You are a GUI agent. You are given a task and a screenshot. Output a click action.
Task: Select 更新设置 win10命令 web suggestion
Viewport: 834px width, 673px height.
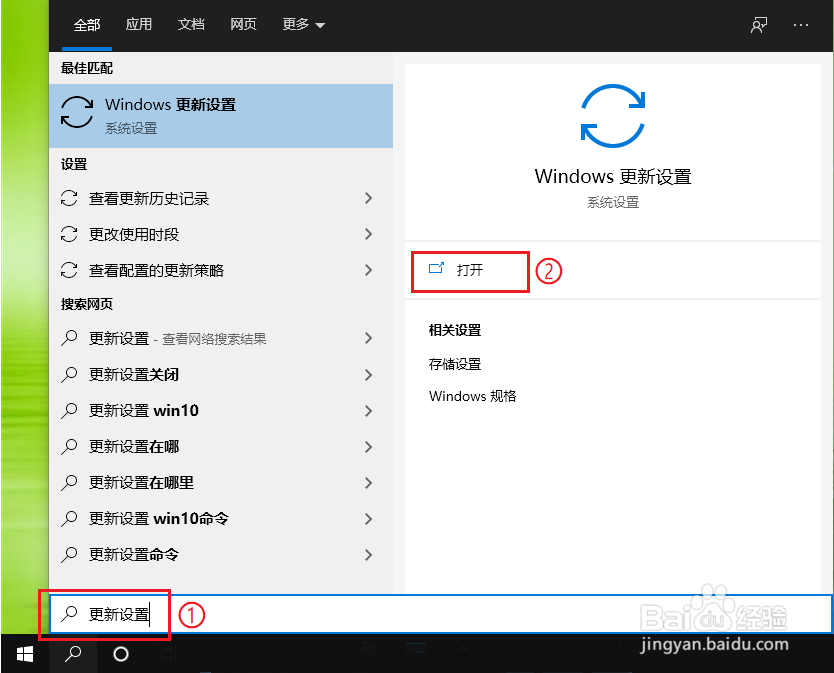pos(221,519)
